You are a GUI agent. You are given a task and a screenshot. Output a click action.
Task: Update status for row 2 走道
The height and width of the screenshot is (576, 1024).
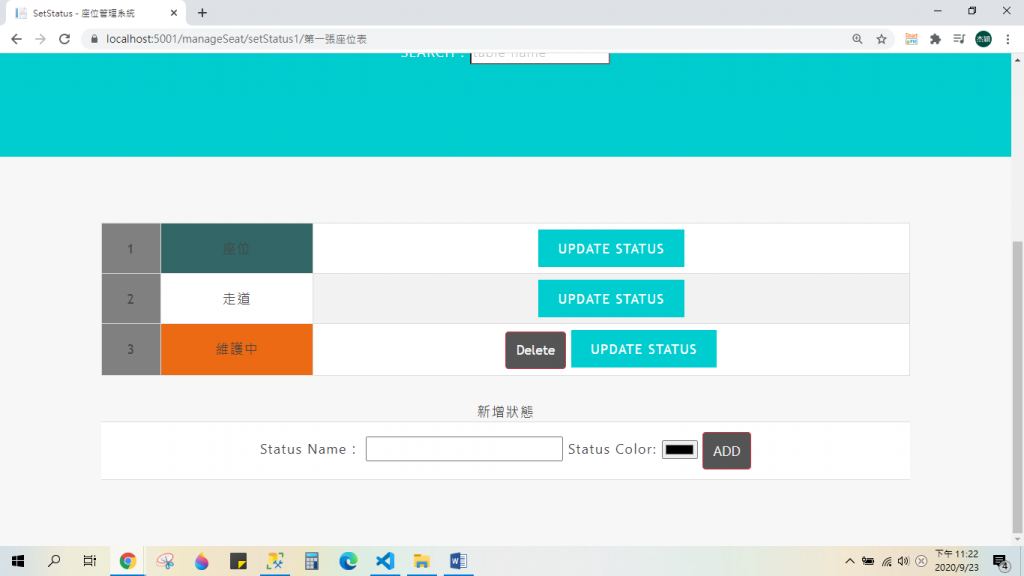tap(611, 298)
